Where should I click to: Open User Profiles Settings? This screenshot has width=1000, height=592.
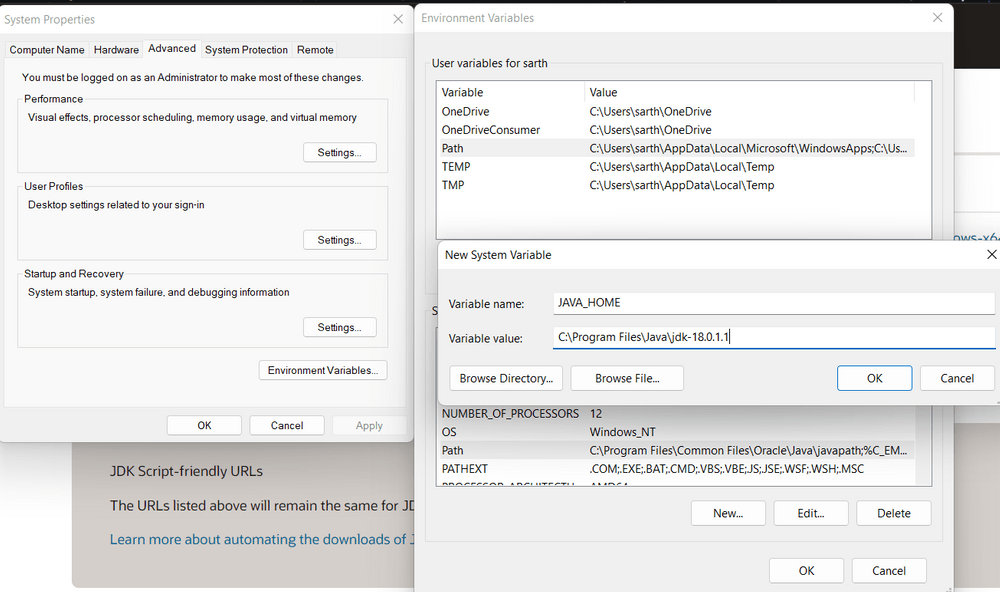341,239
